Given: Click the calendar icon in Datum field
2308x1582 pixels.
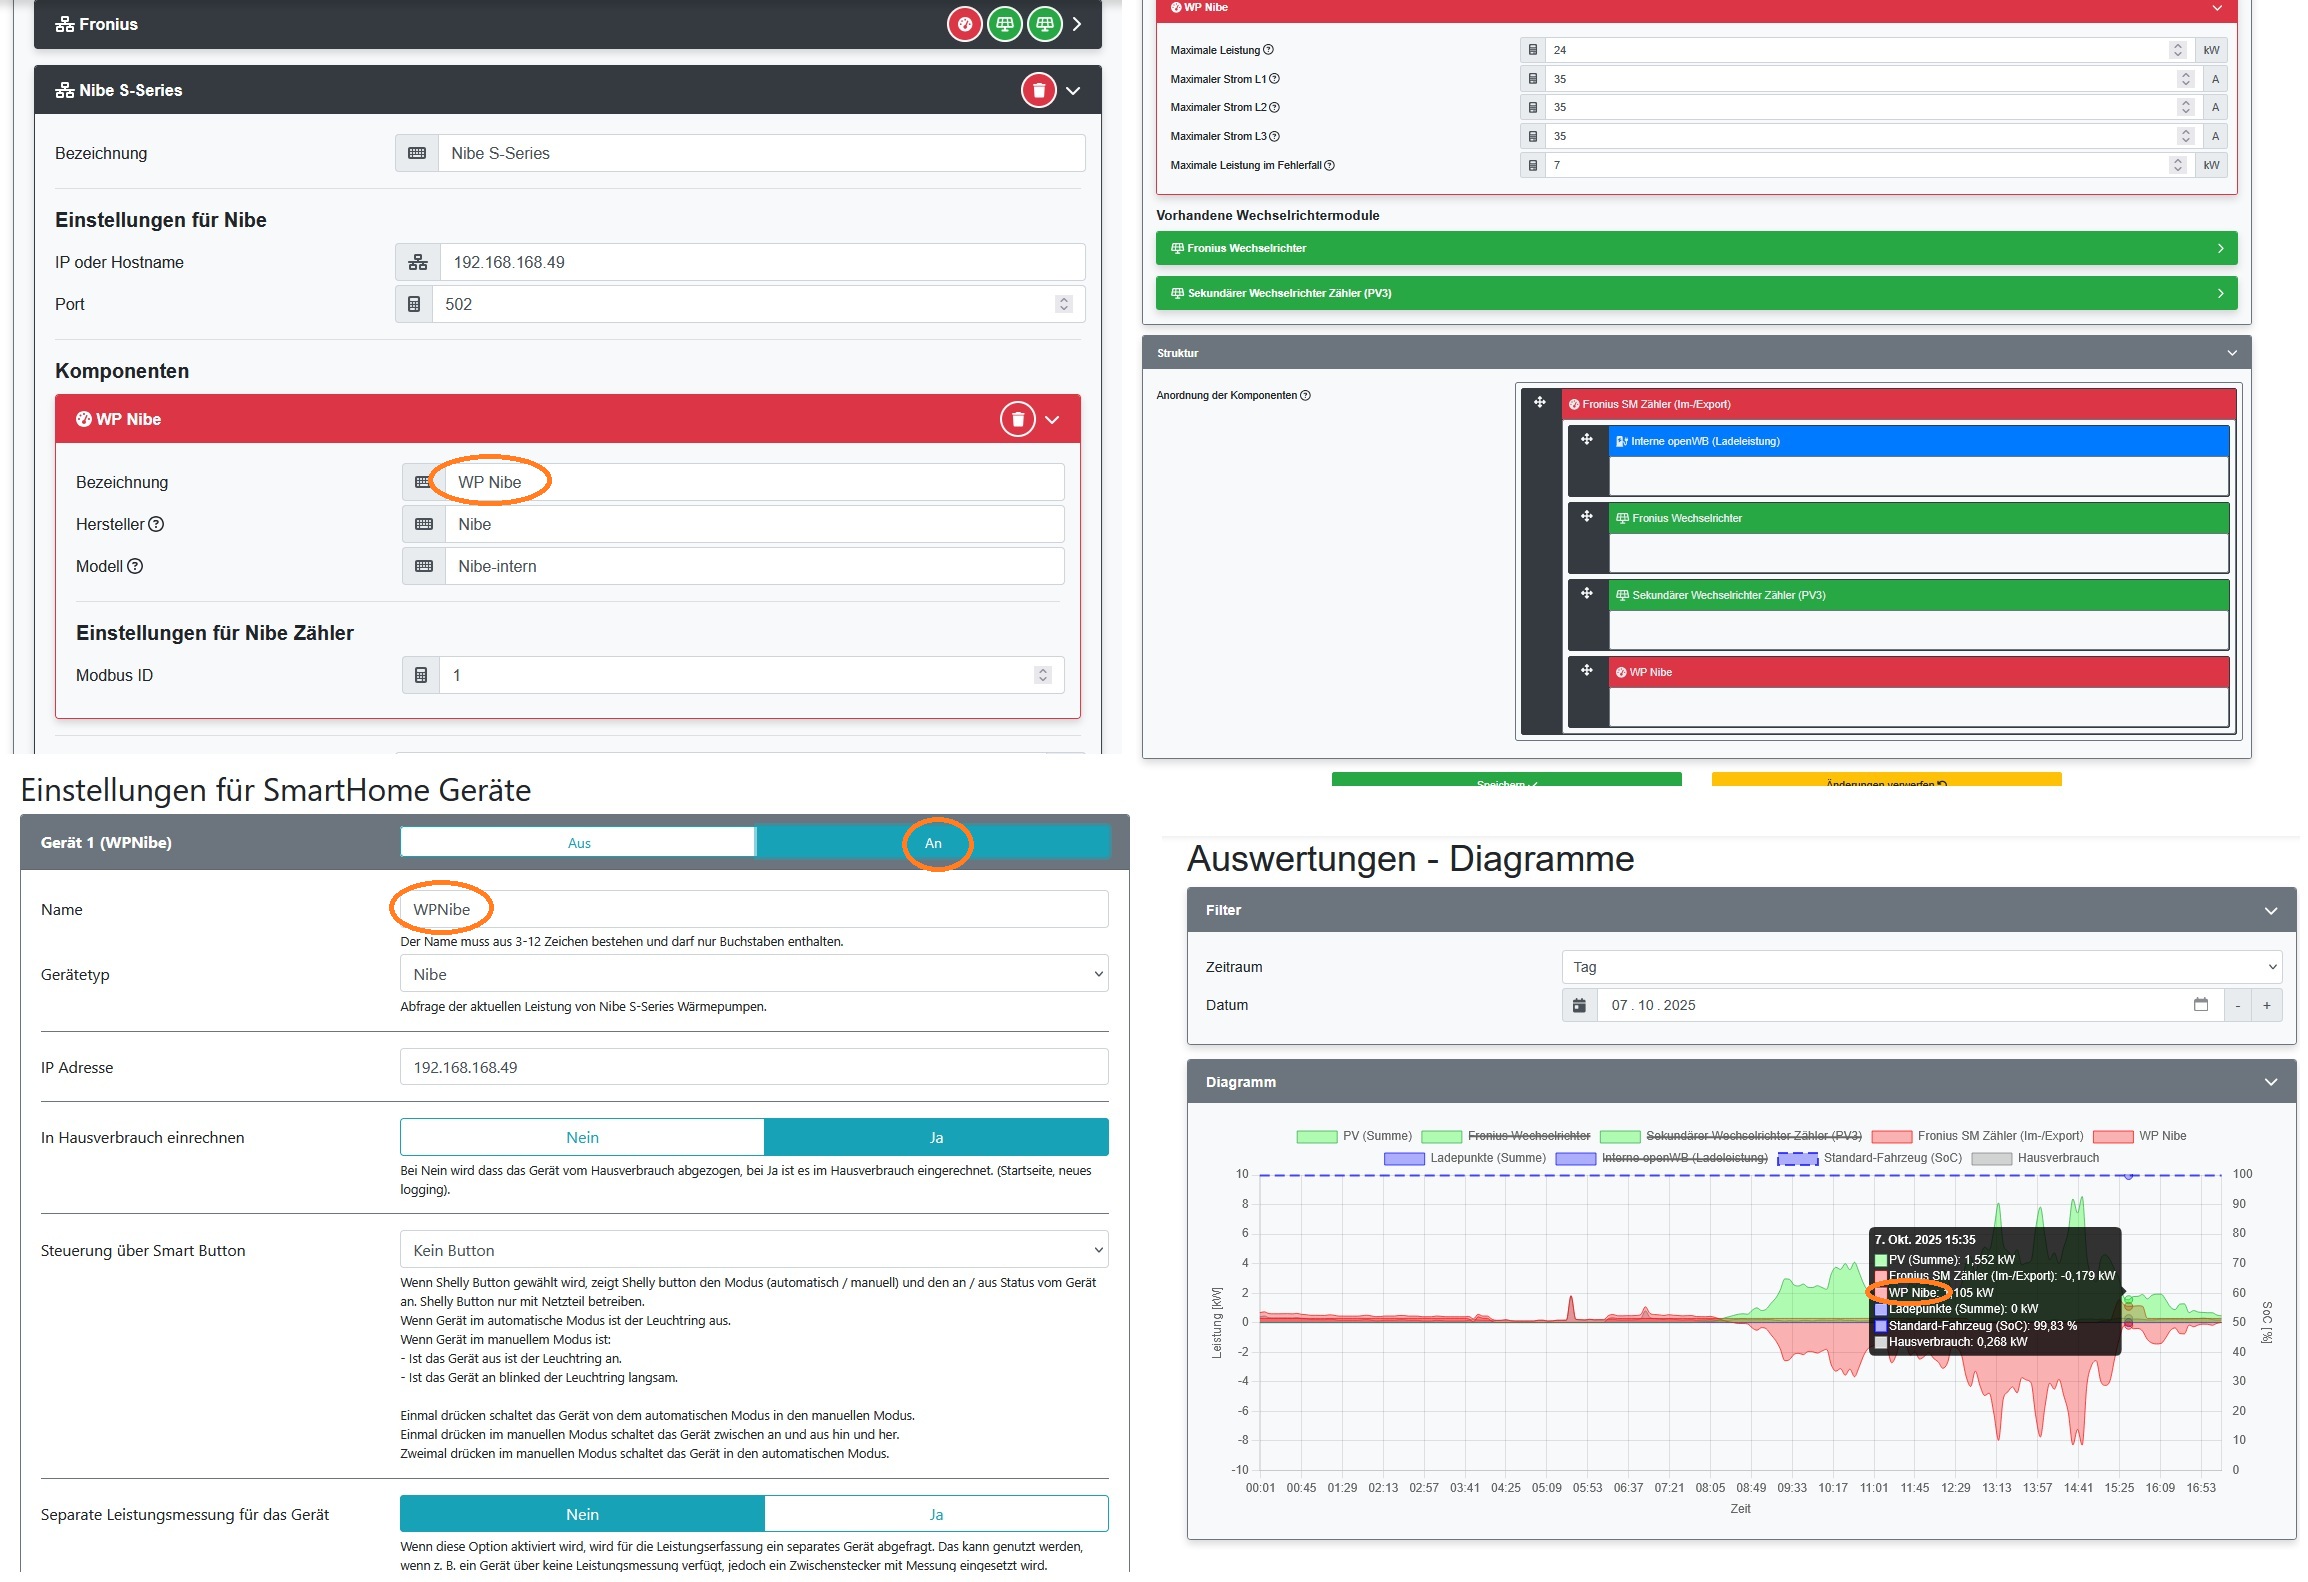Looking at the screenshot, I should click(x=2200, y=1005).
